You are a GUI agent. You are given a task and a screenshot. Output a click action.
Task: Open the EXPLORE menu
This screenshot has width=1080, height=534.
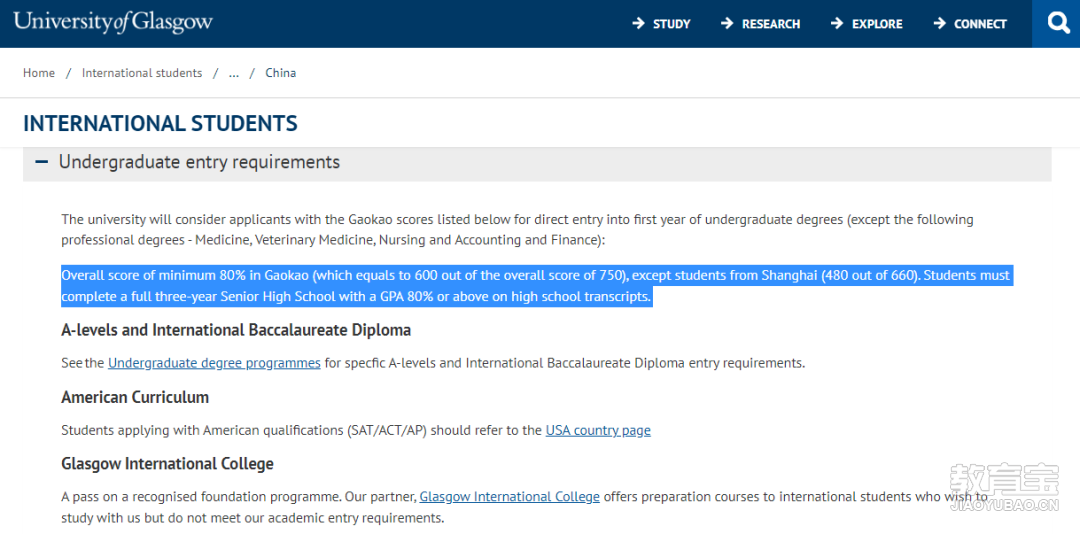[x=877, y=24]
